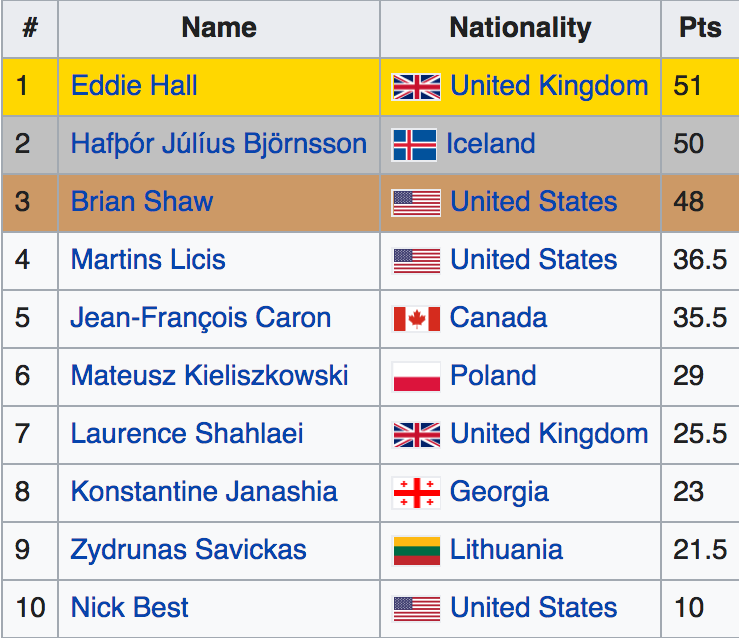Visit the Jean-François Caron link
Image resolution: width=739 pixels, height=638 pixels.
200,318
